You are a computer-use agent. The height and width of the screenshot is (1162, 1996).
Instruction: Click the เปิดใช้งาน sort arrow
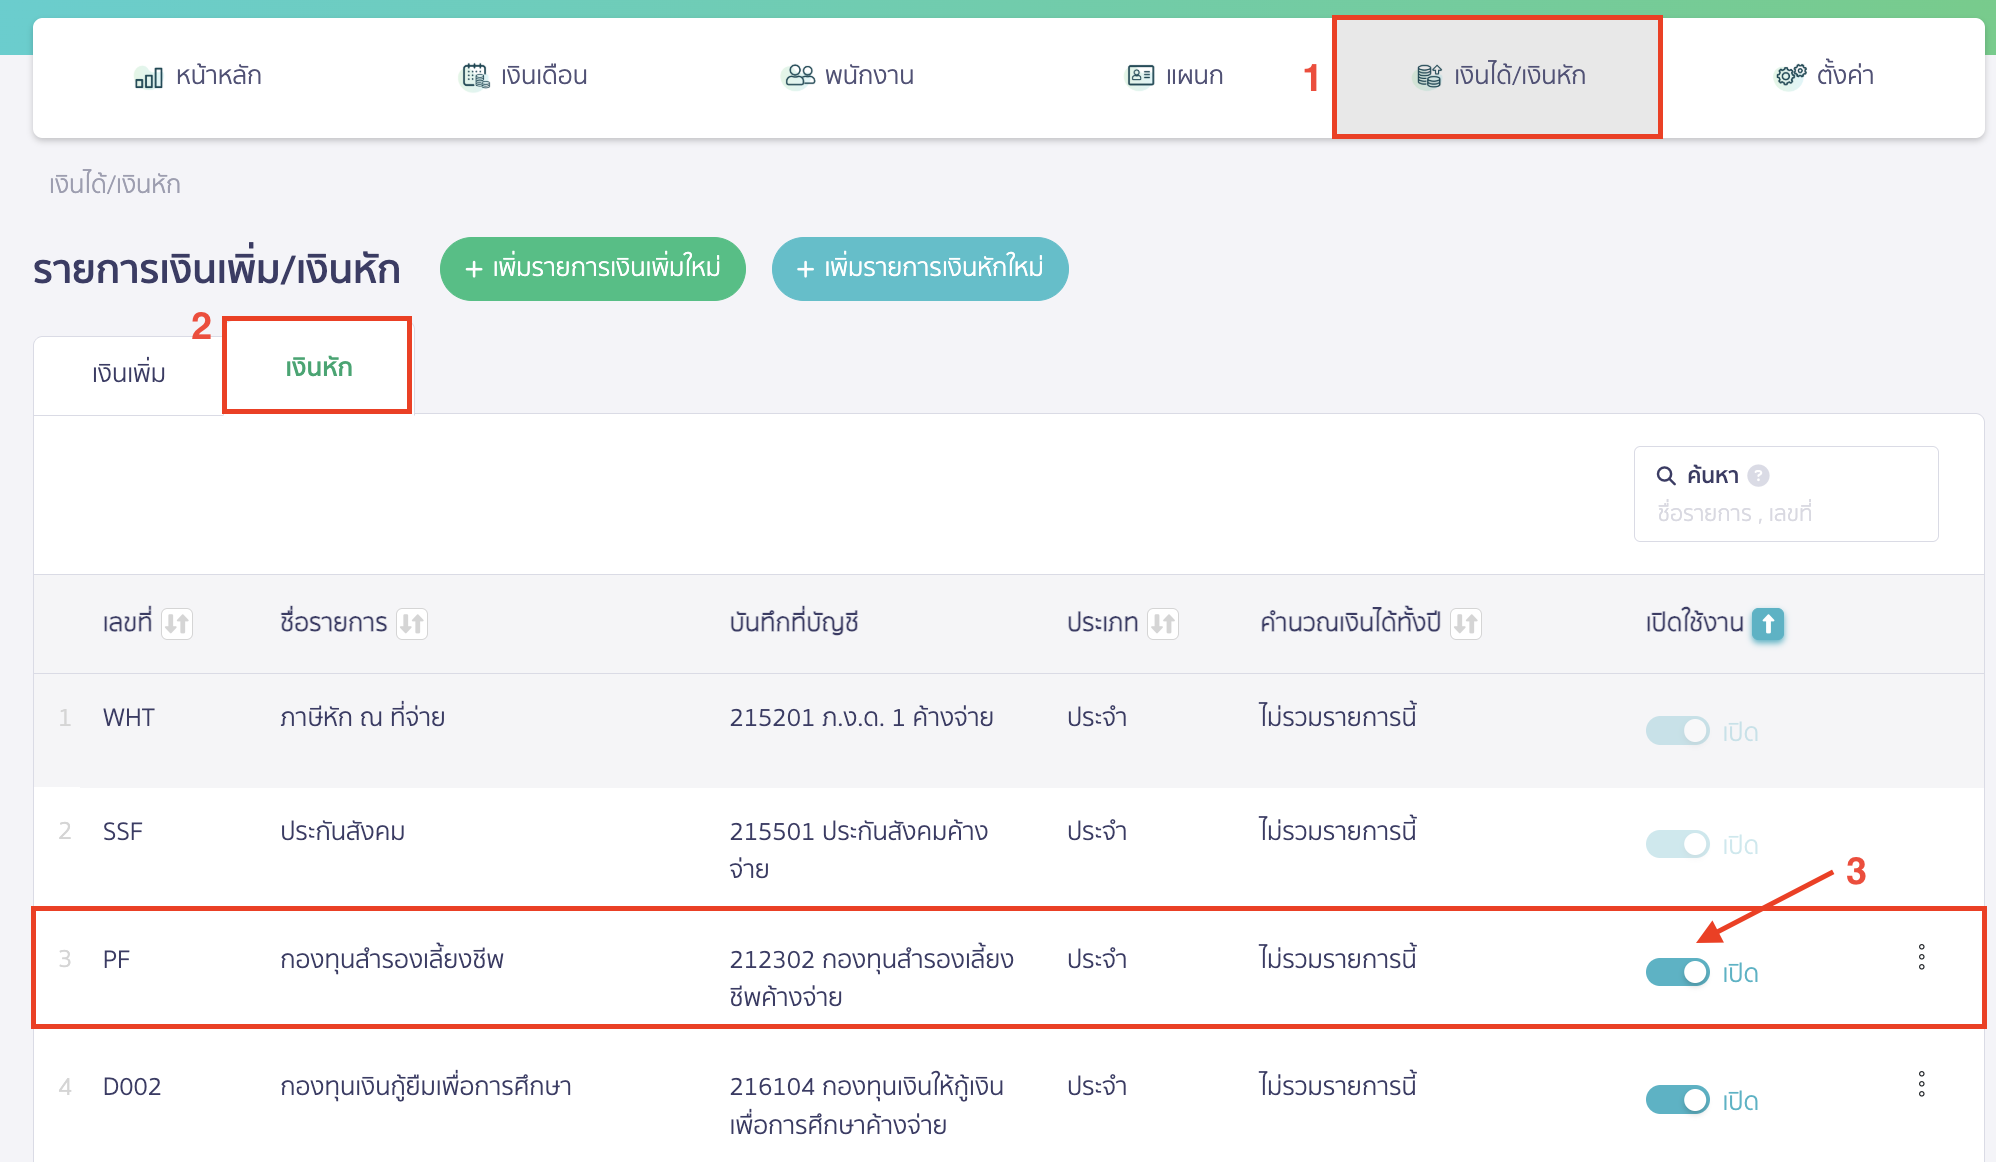[1768, 624]
